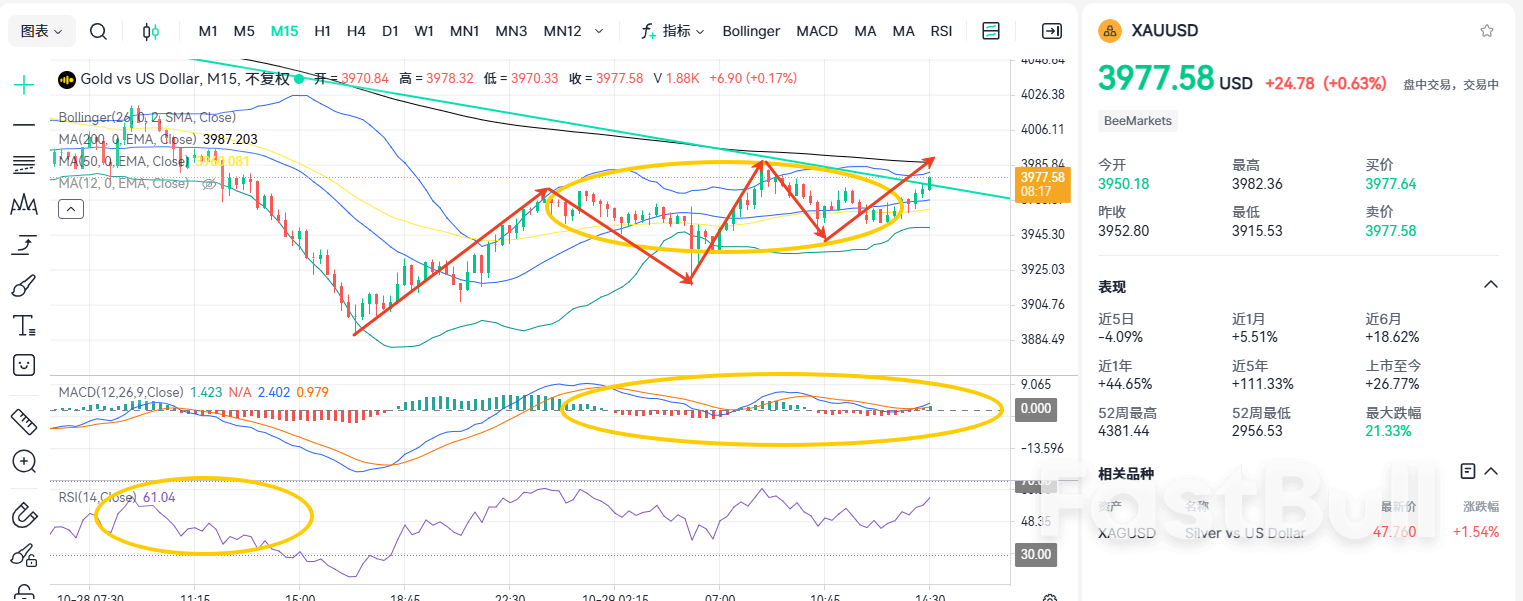Open the candlestick chart style selector

(x=151, y=31)
